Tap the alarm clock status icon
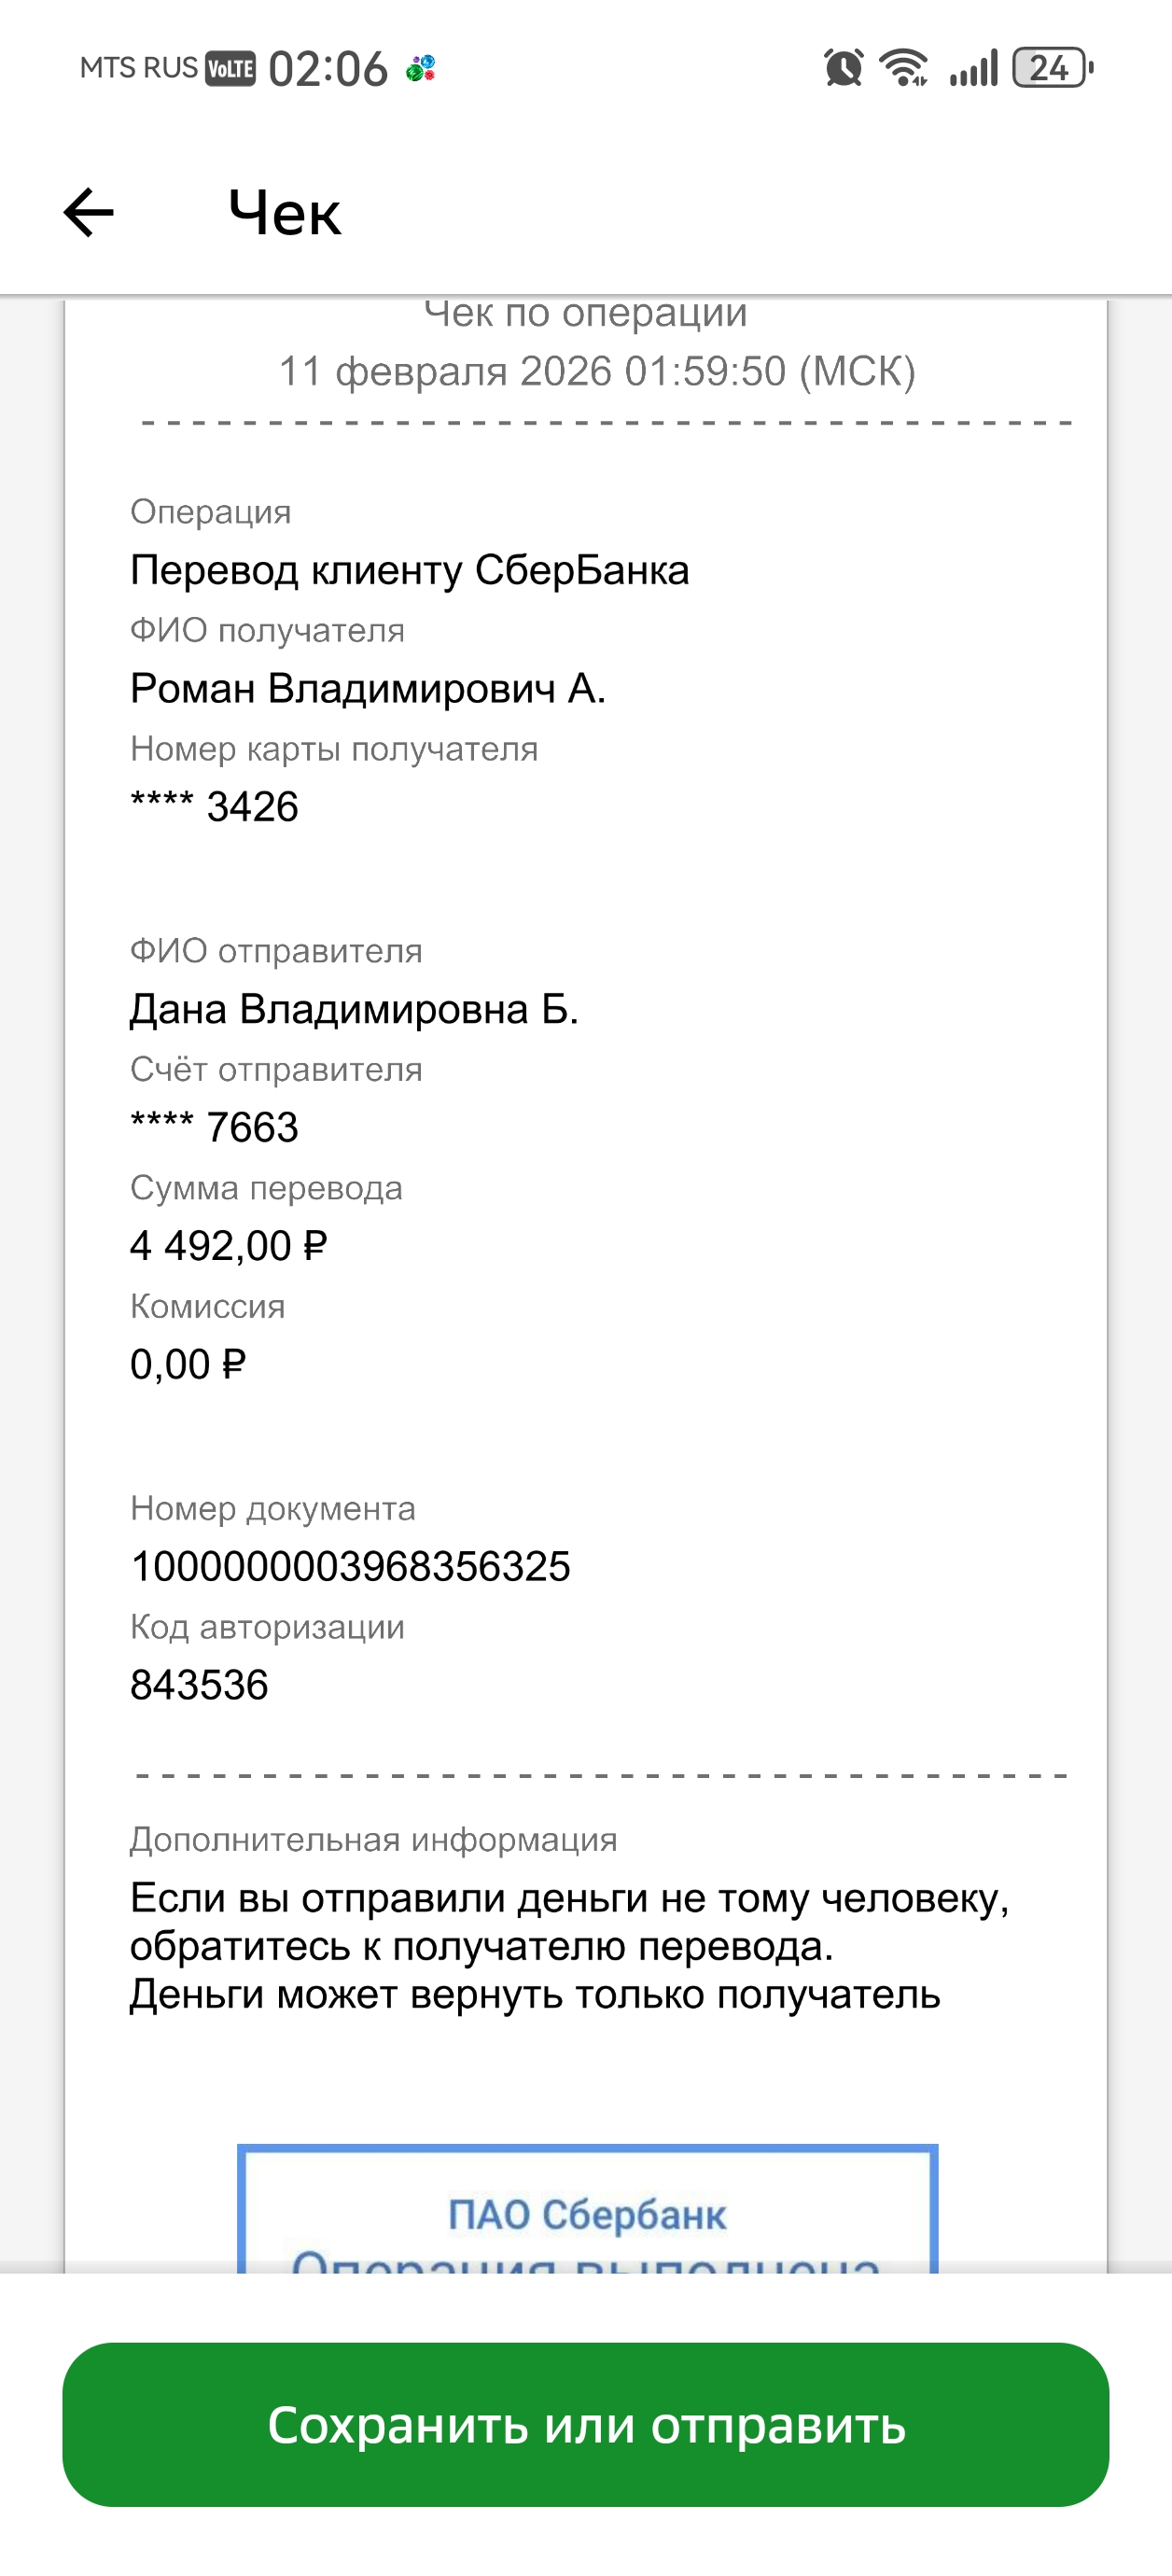This screenshot has width=1172, height=2576. (x=843, y=68)
